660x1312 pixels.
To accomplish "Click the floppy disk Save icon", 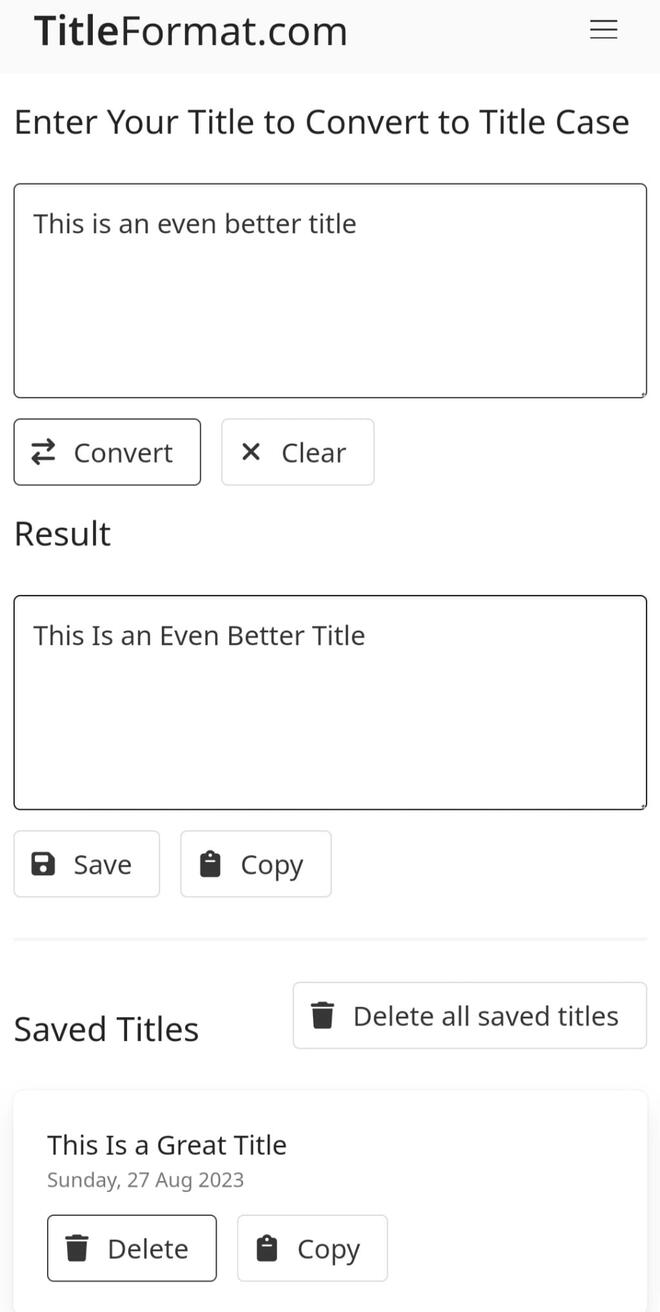I will coord(43,864).
